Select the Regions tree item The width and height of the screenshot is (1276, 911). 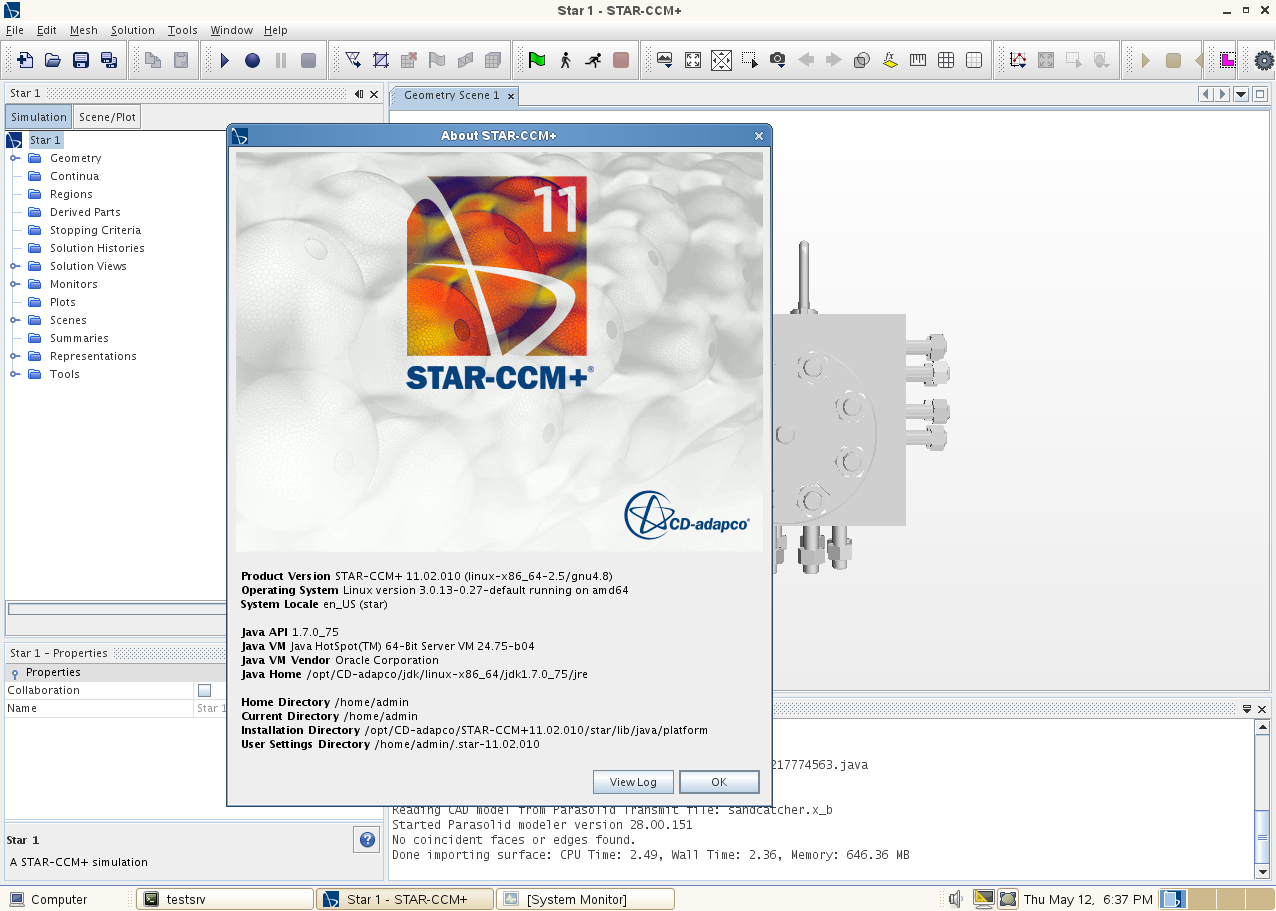[x=71, y=194]
